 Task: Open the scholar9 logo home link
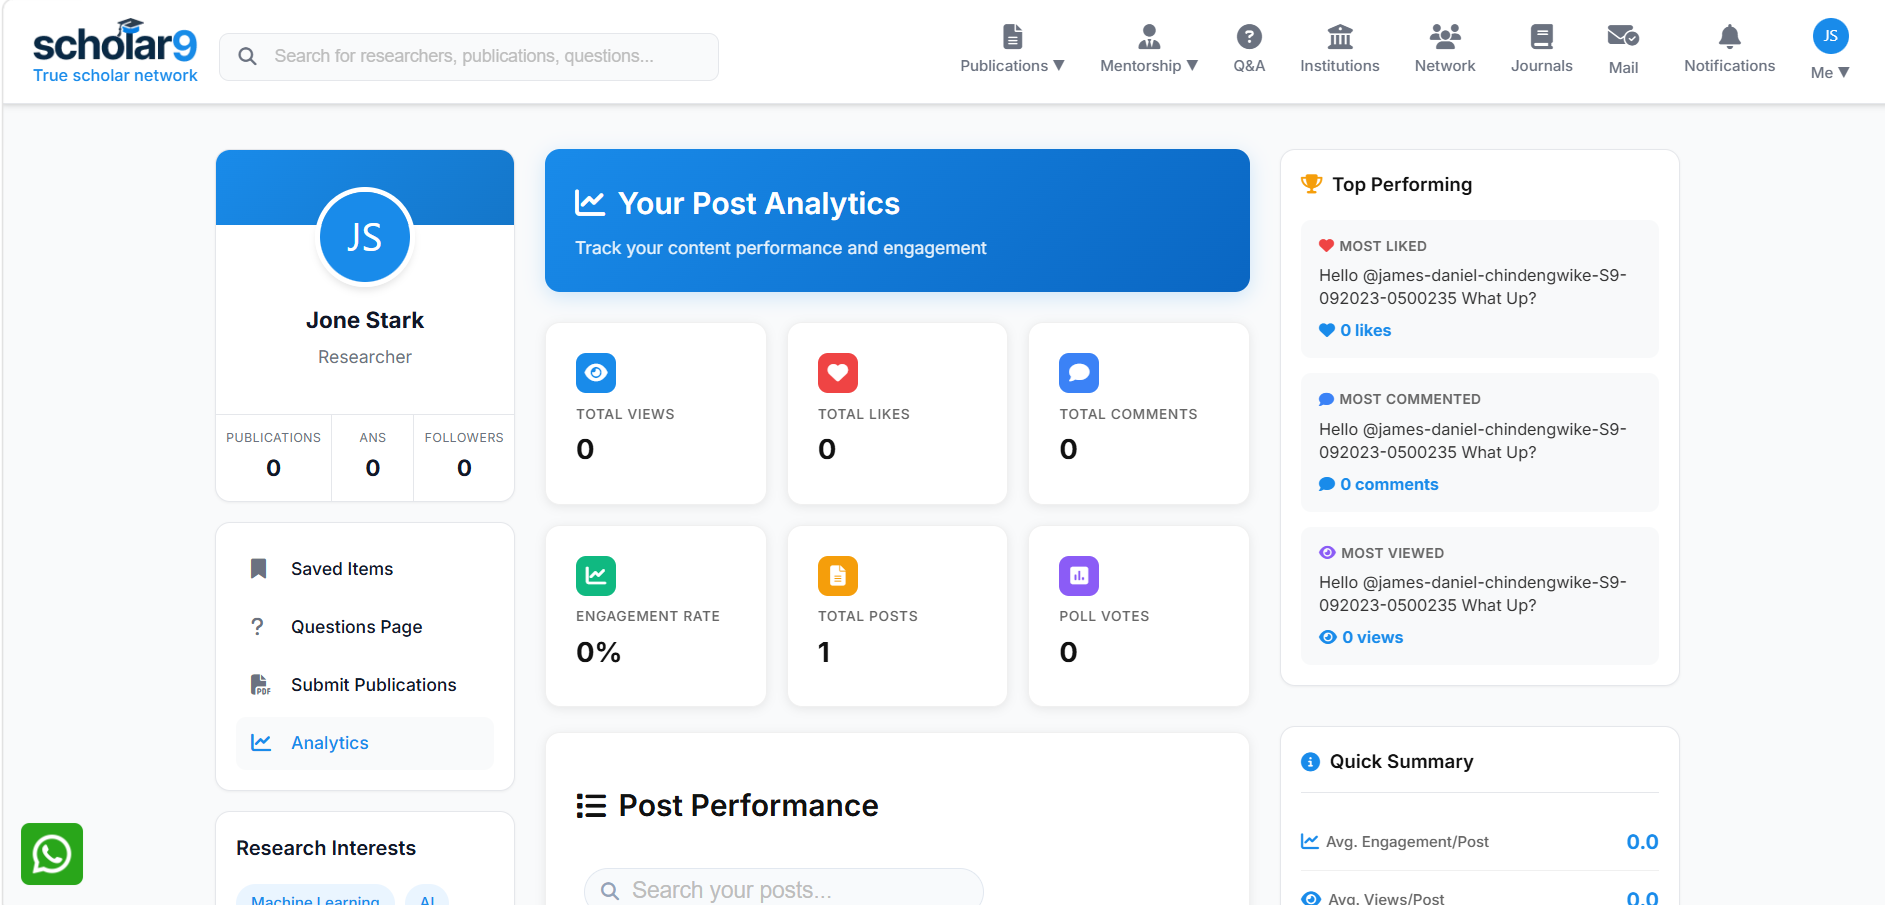tap(115, 51)
